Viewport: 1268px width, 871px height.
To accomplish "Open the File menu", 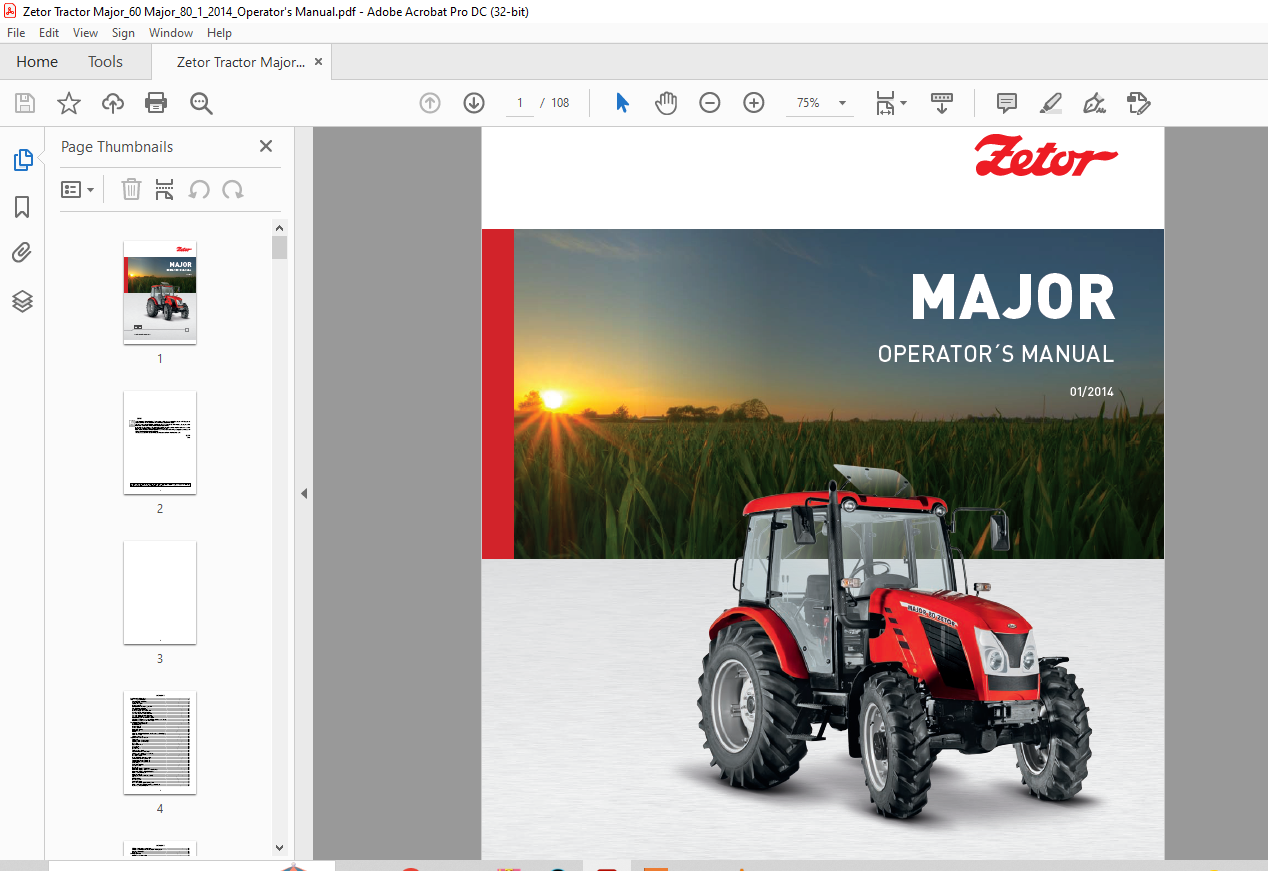I will click(x=16, y=33).
